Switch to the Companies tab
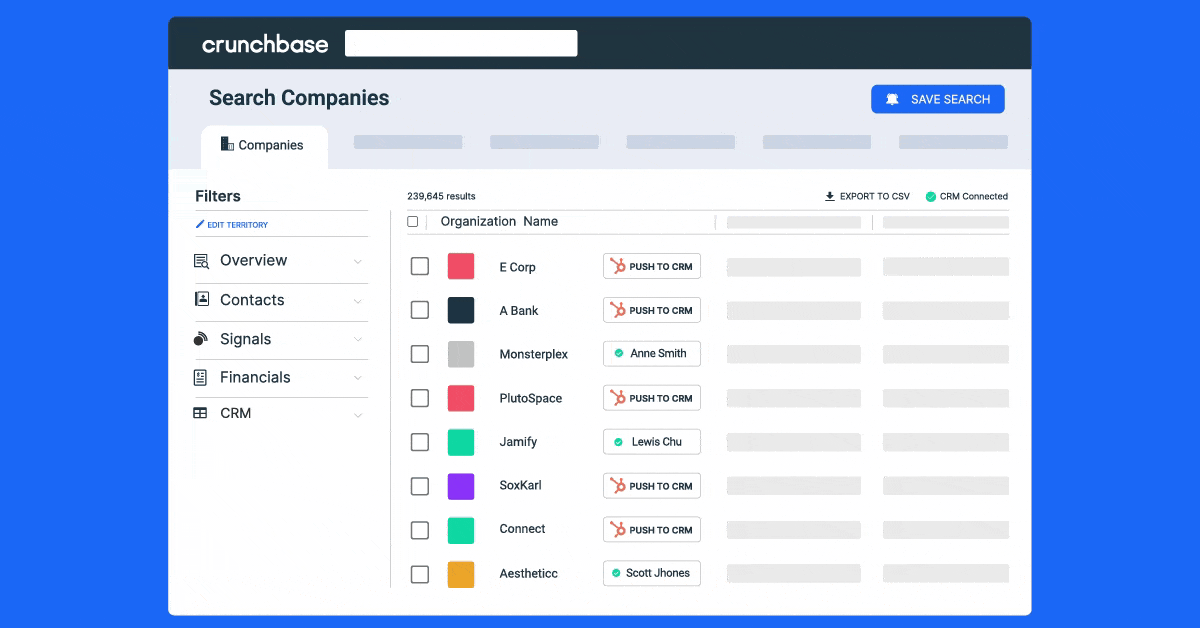The height and width of the screenshot is (628, 1200). pos(264,145)
